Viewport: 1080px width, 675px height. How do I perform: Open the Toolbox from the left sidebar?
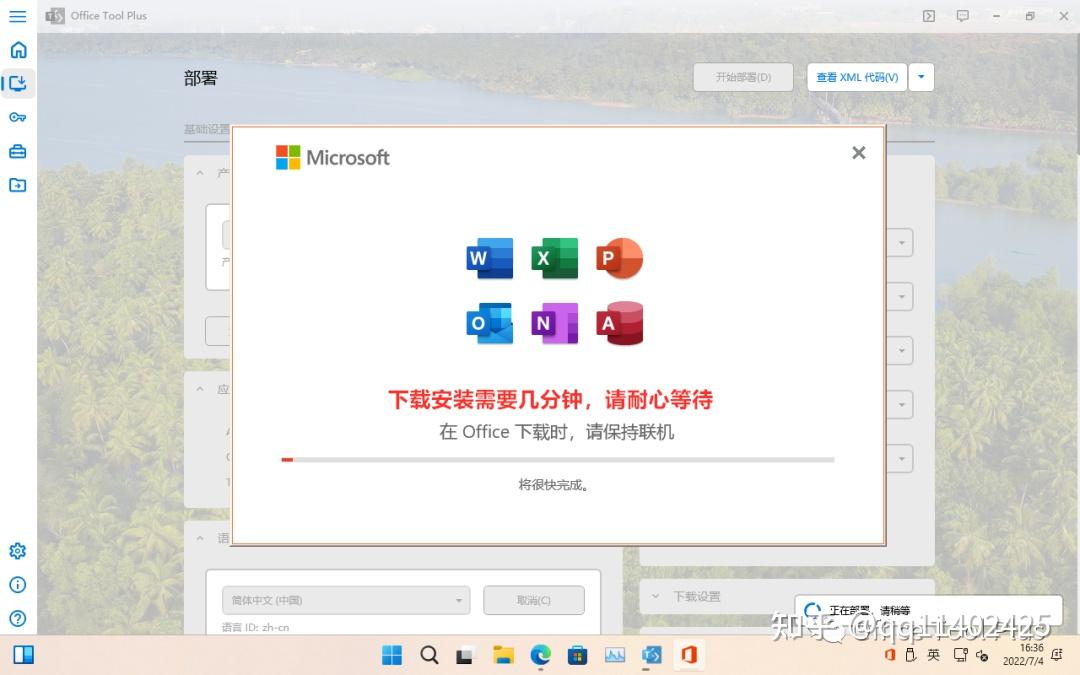(17, 151)
